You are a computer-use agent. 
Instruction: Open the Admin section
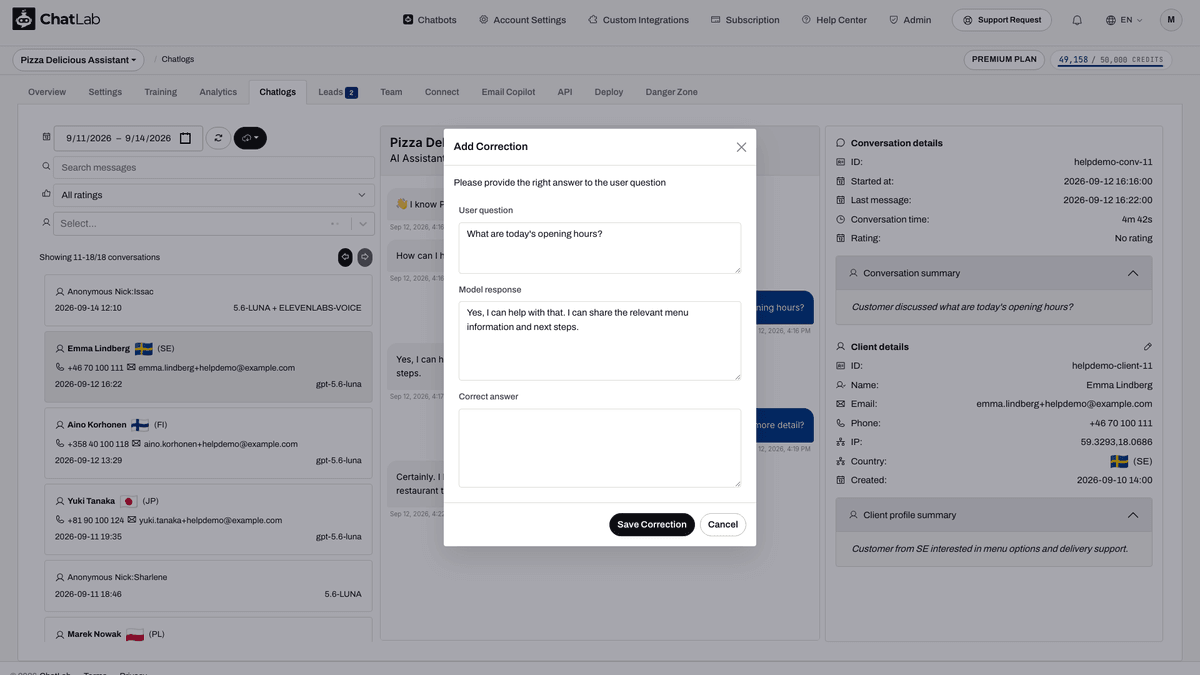coord(909,20)
